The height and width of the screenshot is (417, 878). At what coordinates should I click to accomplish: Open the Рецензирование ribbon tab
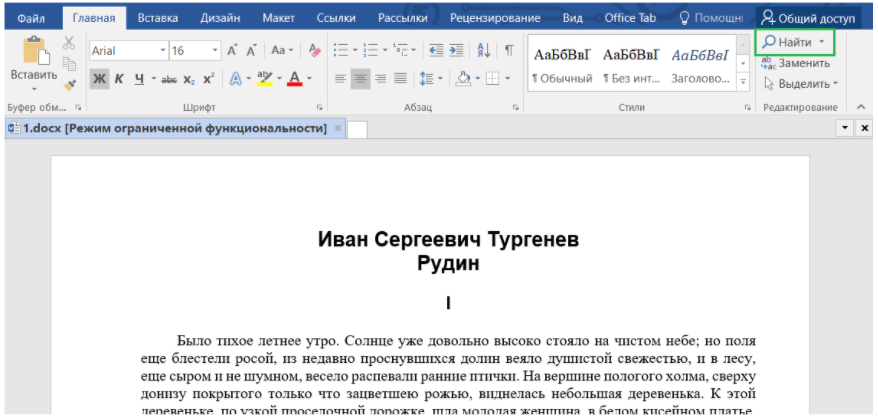pyautogui.click(x=494, y=18)
